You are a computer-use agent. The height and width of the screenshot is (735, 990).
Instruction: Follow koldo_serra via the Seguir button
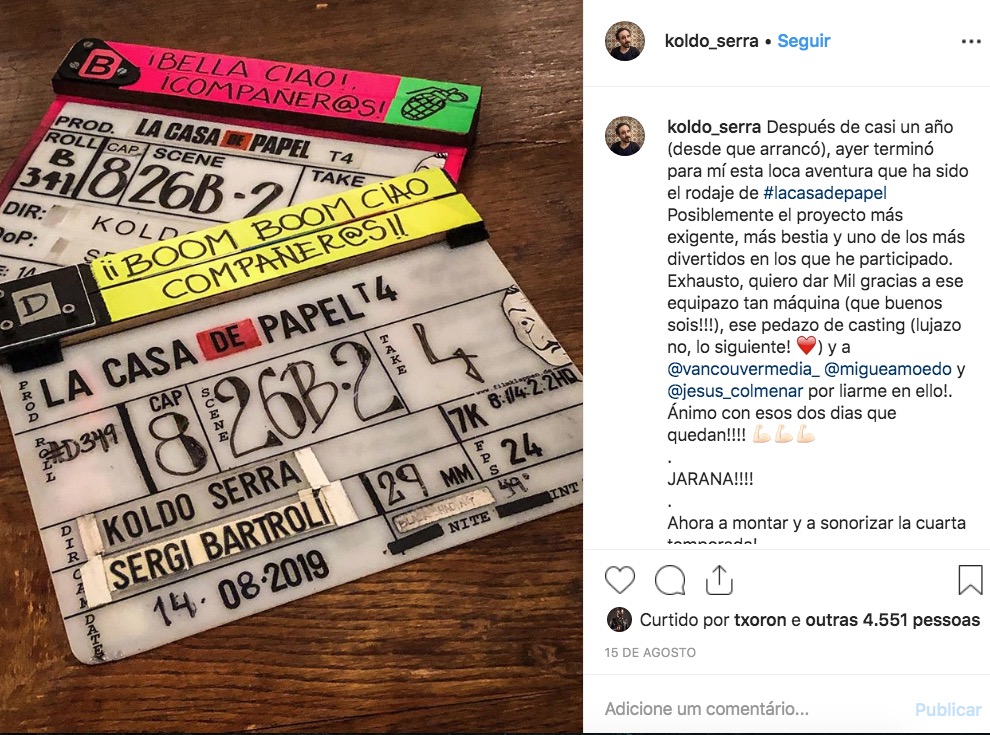(x=803, y=41)
